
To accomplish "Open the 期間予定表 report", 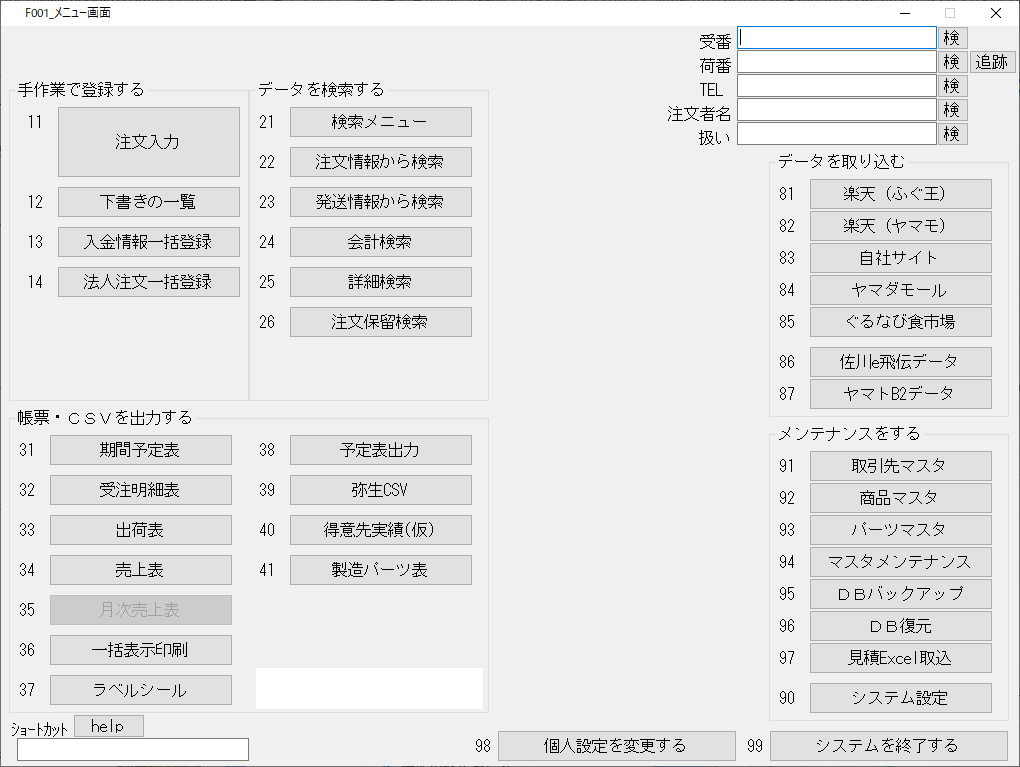I will 140,450.
